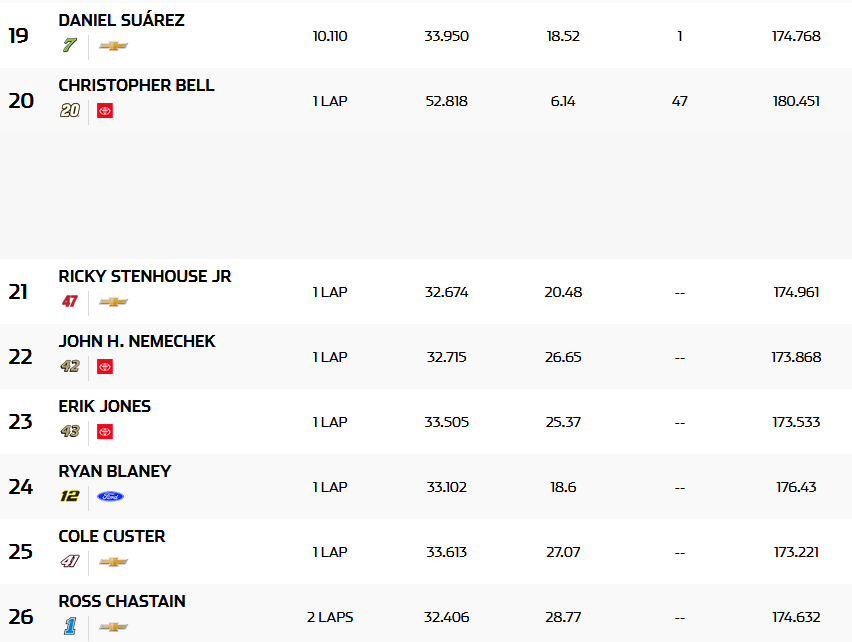Click the Chevrolet logo under Ricky Stenhouse Jr
Image resolution: width=852 pixels, height=642 pixels.
(x=113, y=302)
